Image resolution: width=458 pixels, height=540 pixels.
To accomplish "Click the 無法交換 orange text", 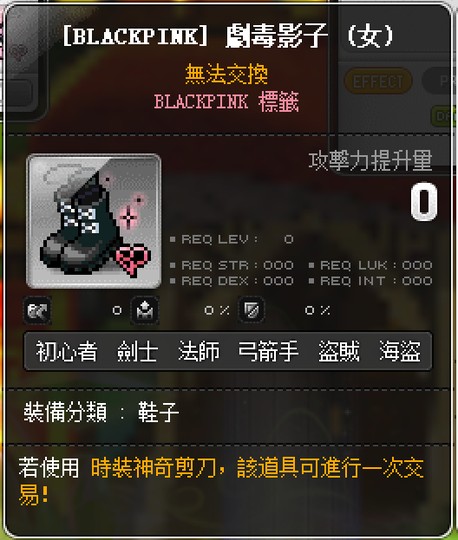I will click(x=226, y=74).
